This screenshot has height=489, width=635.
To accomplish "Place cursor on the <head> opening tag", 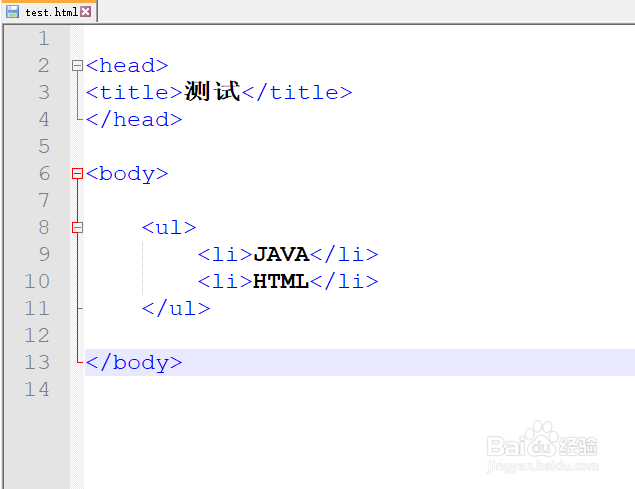I will [127, 66].
